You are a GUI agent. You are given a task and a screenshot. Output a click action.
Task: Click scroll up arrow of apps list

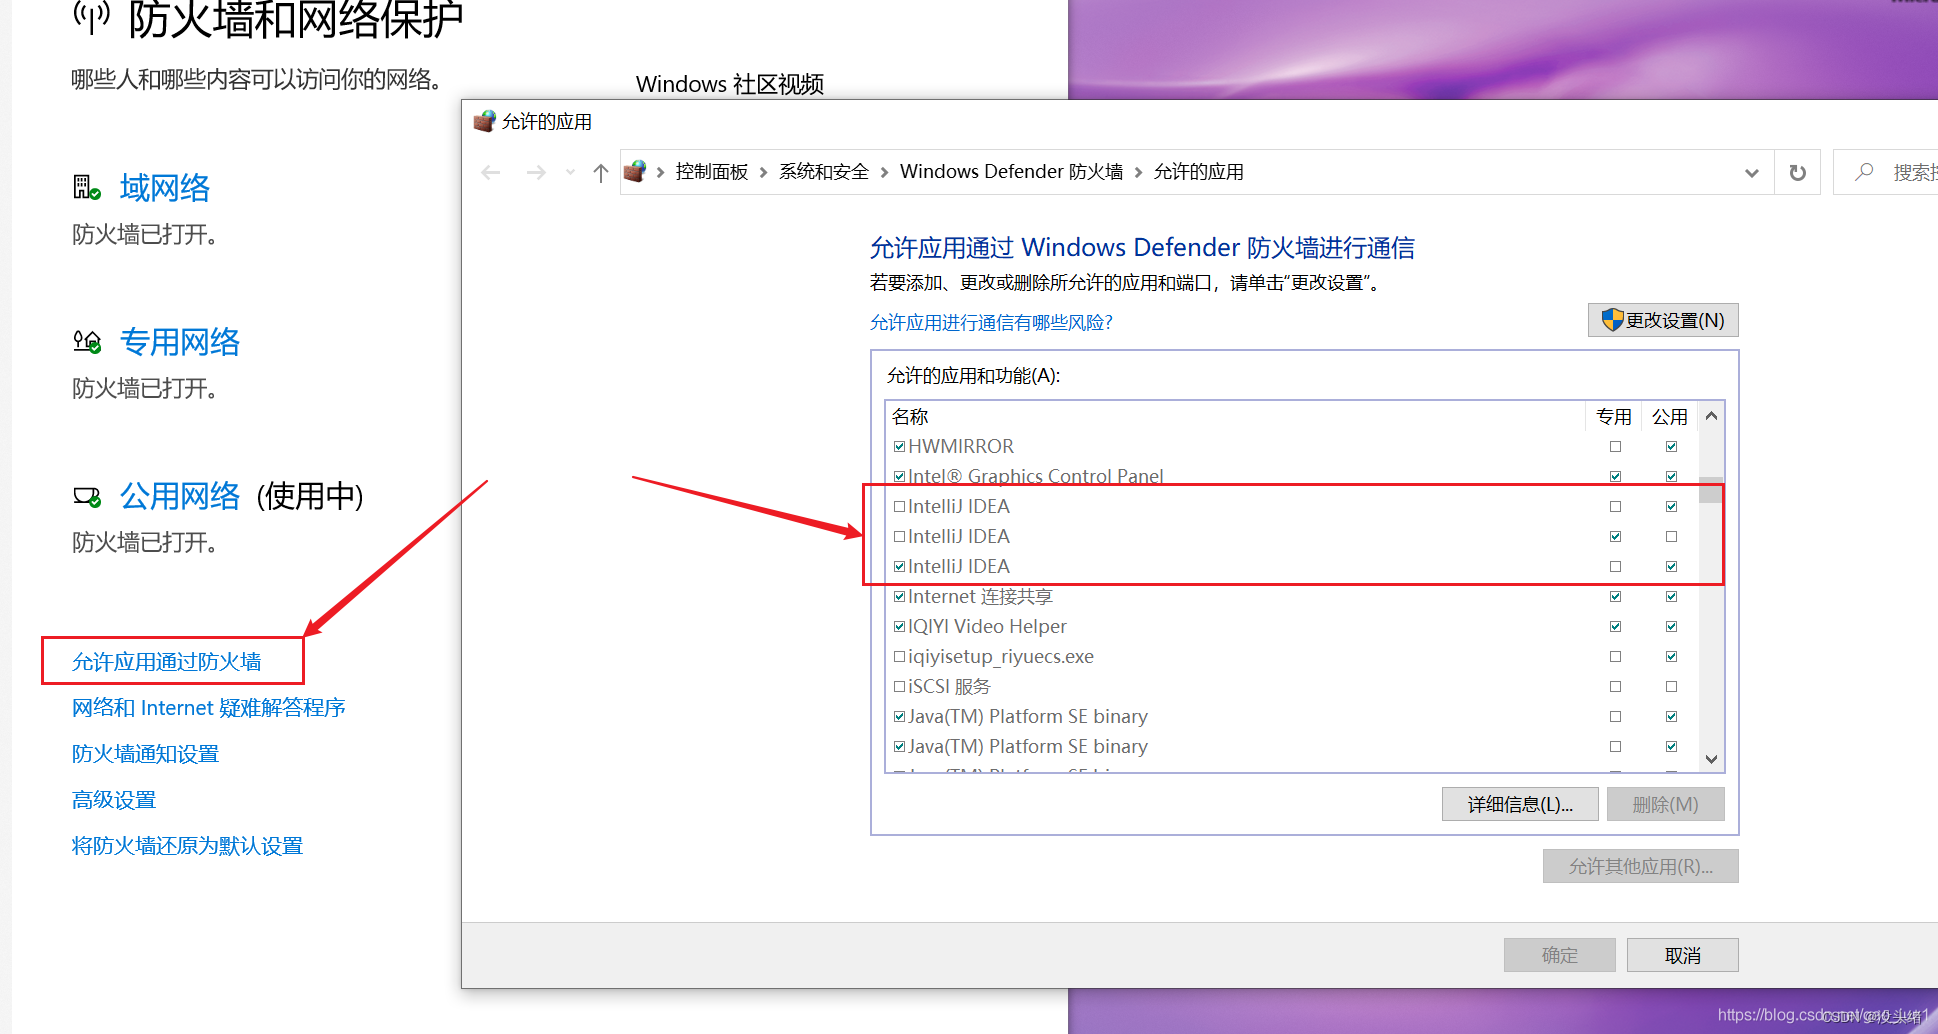point(1711,416)
